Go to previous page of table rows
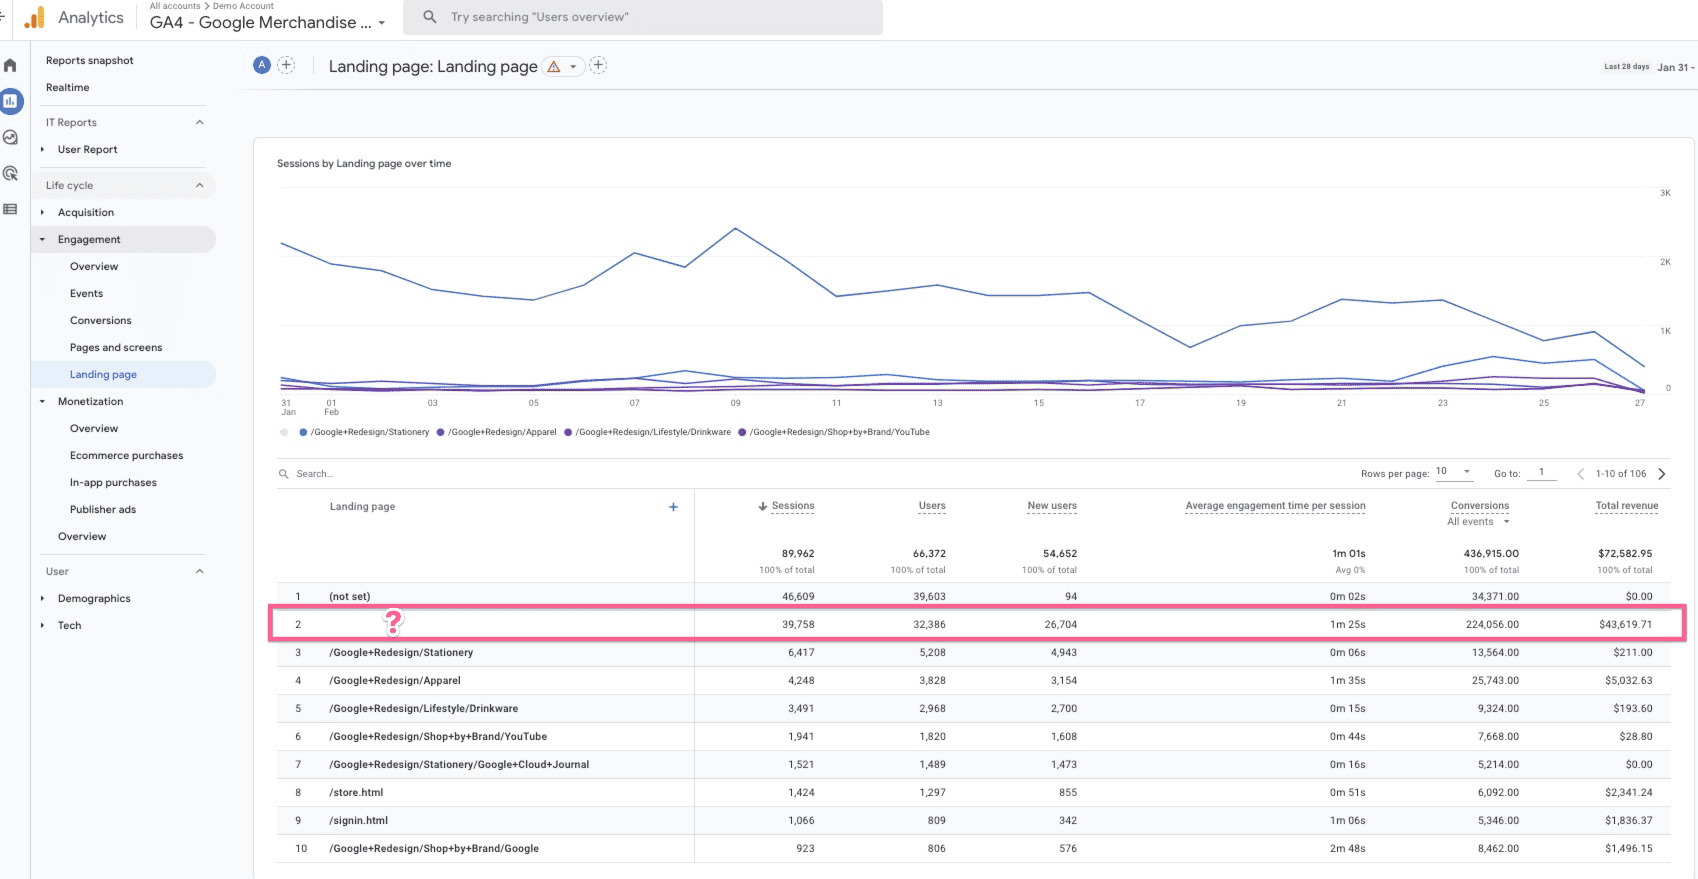This screenshot has width=1698, height=879. point(1580,474)
